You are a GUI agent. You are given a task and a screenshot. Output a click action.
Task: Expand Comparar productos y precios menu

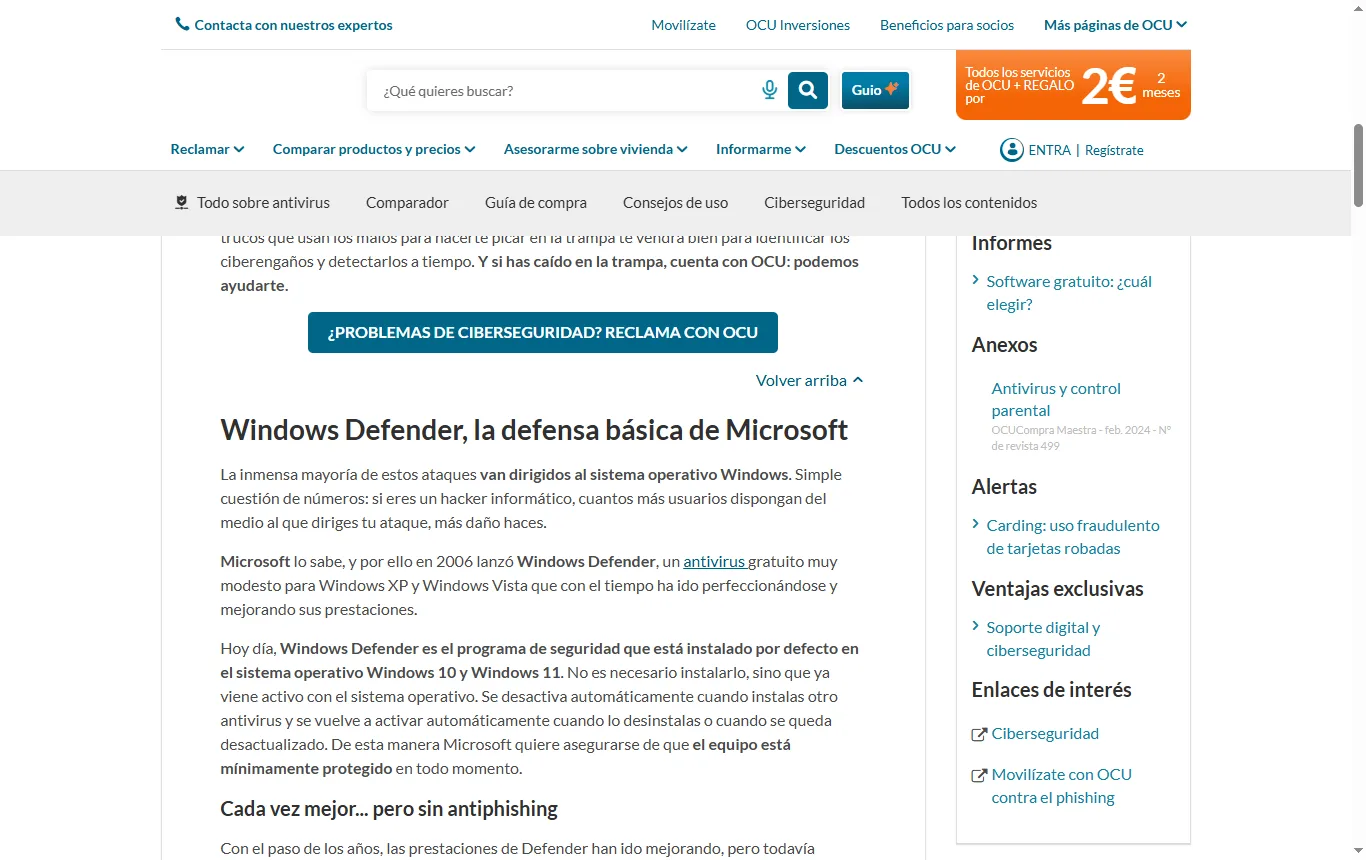tap(374, 149)
